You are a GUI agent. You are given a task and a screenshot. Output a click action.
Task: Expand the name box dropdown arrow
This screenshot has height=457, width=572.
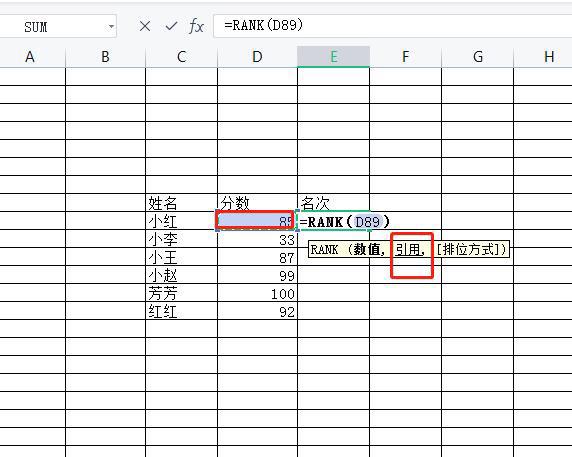[111, 27]
